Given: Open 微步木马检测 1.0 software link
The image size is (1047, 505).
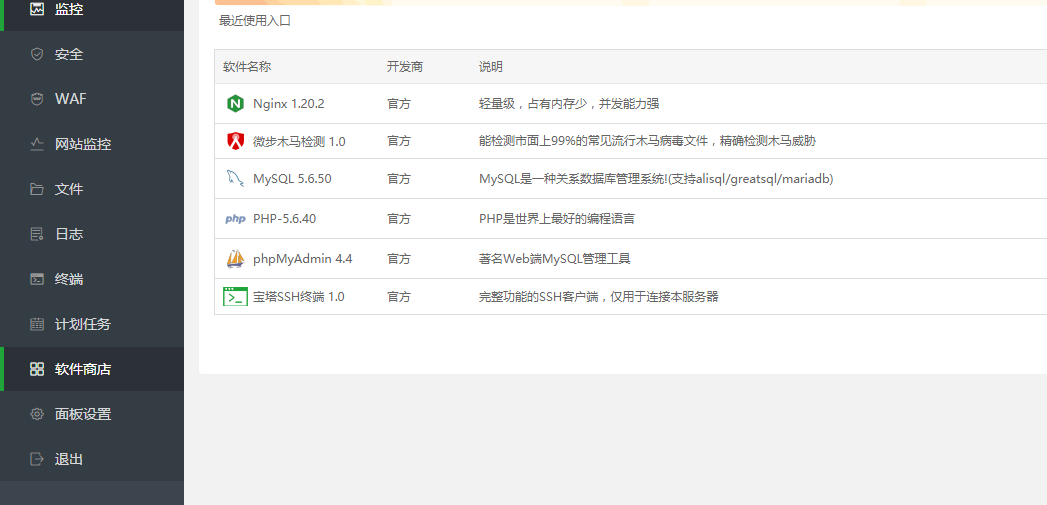Looking at the screenshot, I should pos(299,141).
